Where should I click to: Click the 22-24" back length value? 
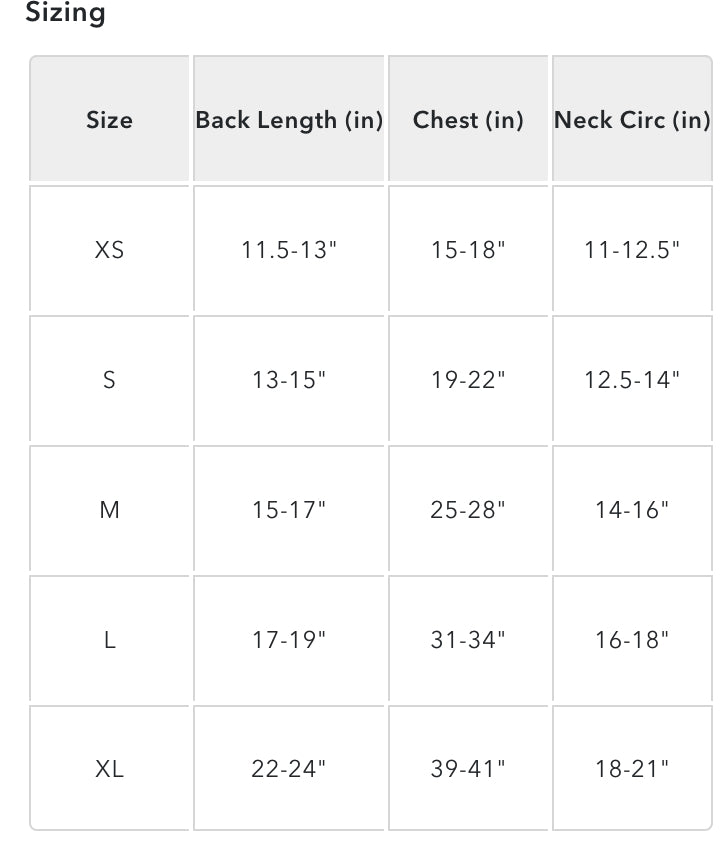[289, 768]
